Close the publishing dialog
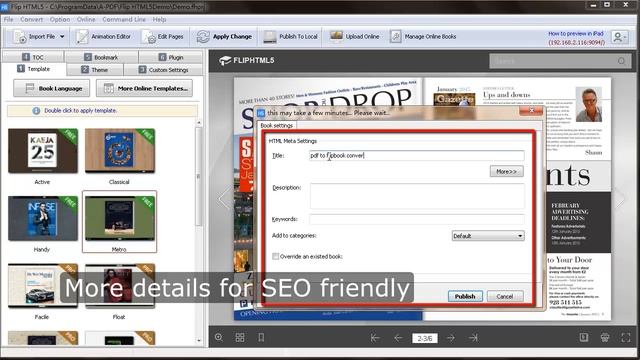 [531, 111]
